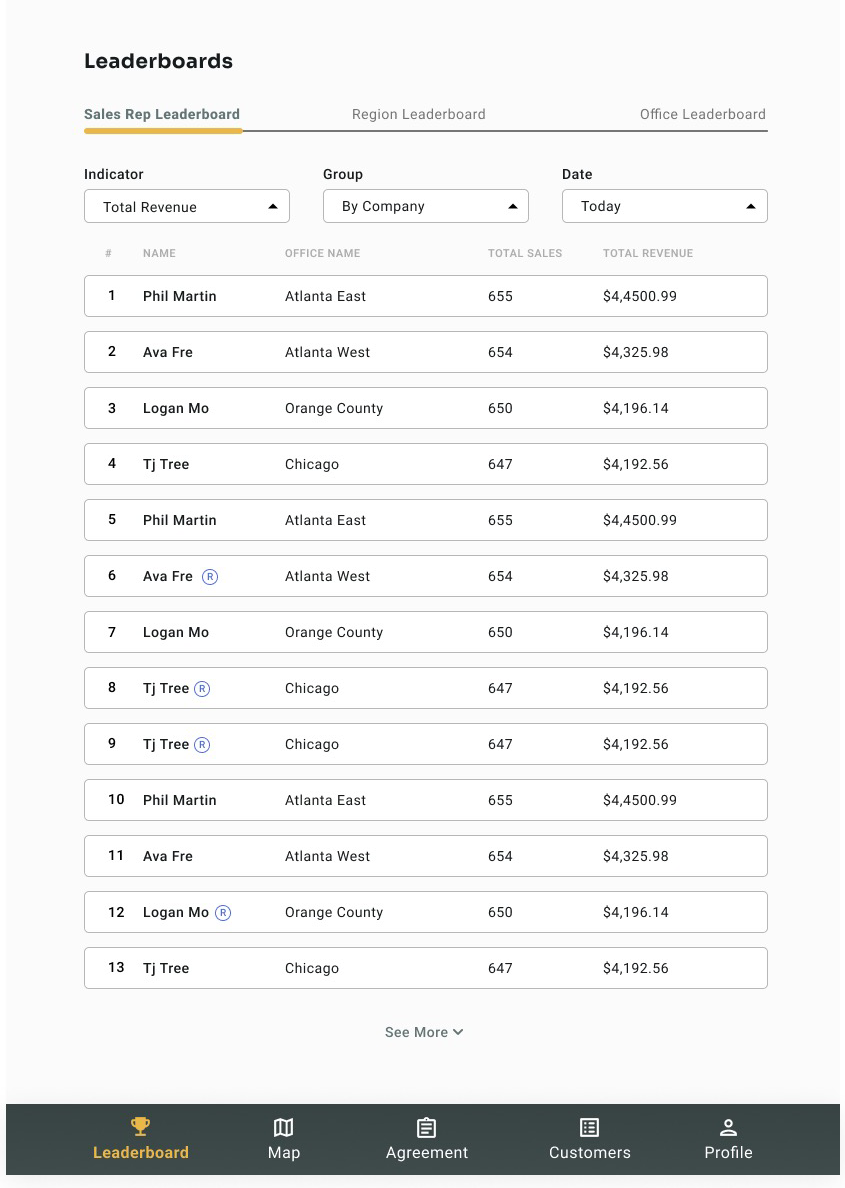The height and width of the screenshot is (1188, 845).
Task: Select the Leaderboard trophy icon
Action: 140,1126
